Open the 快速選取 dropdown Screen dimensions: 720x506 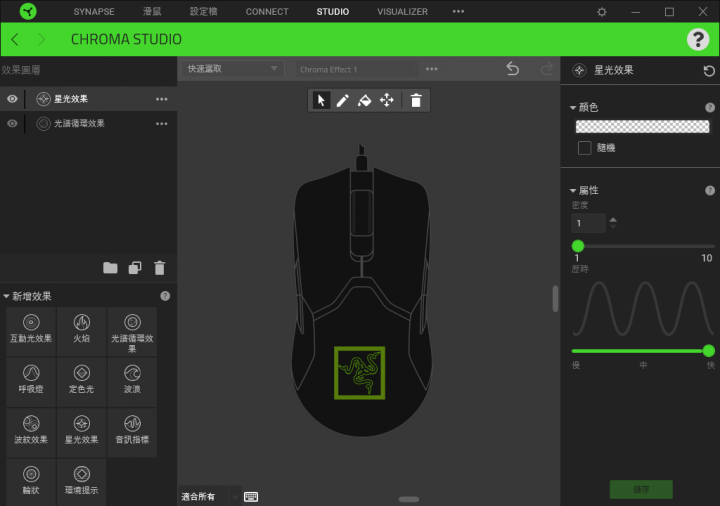coord(232,69)
